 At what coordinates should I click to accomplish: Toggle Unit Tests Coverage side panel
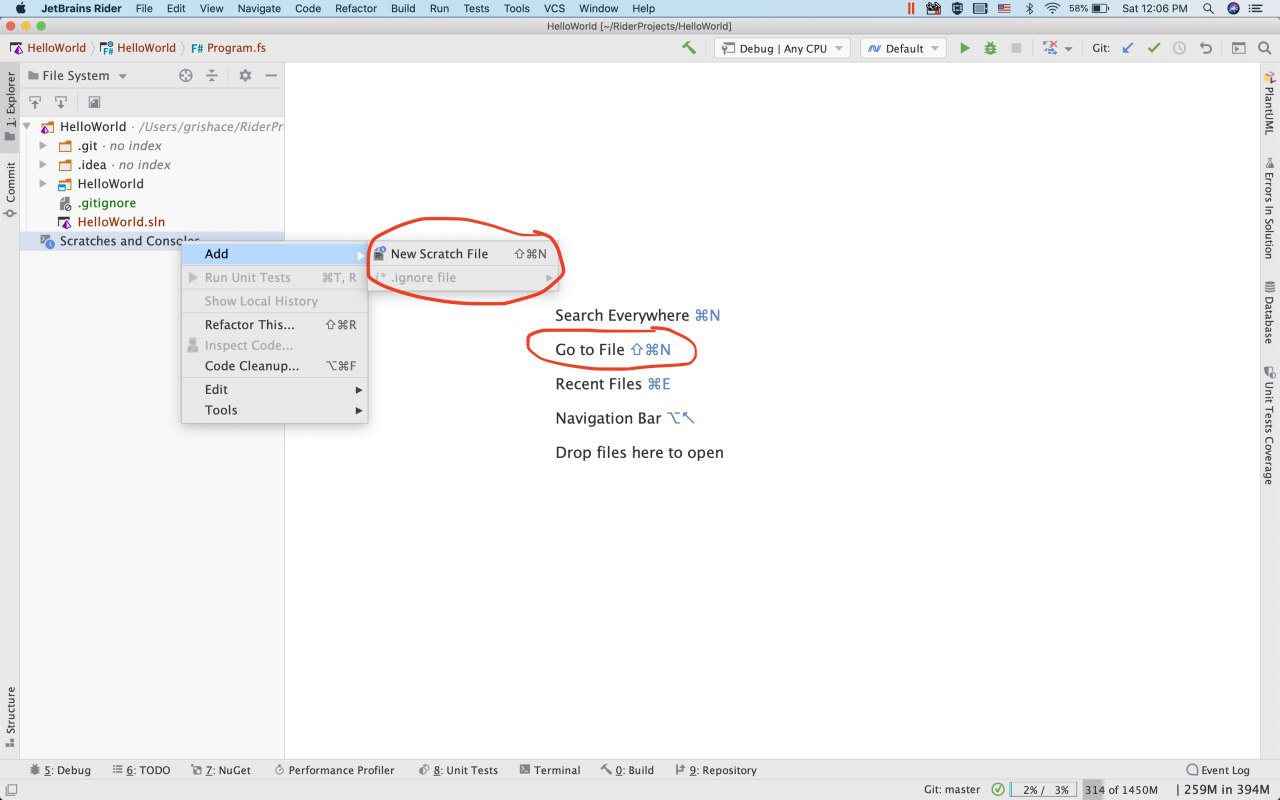(1269, 426)
